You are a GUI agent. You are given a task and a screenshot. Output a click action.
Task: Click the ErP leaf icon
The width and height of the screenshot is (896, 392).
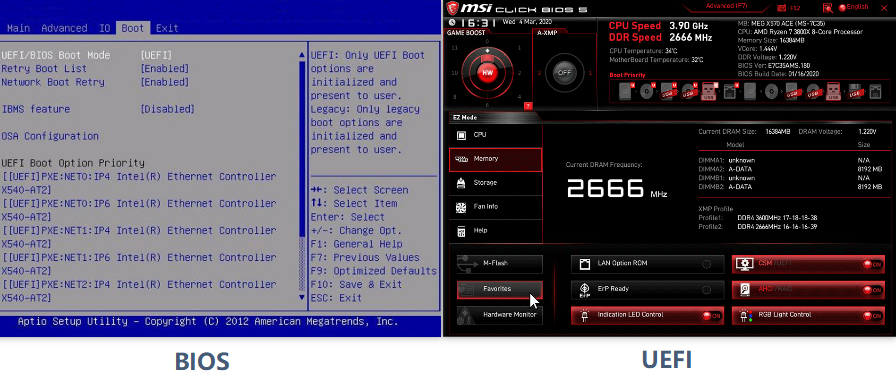[585, 290]
